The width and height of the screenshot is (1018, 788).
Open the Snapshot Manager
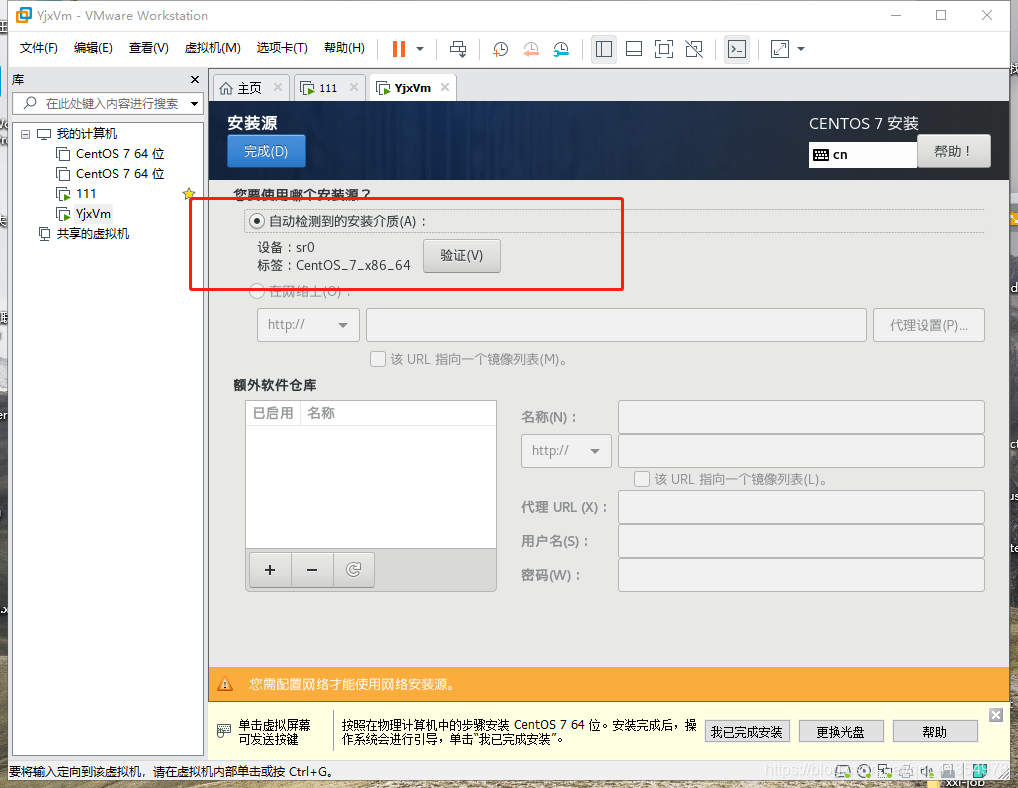click(561, 48)
